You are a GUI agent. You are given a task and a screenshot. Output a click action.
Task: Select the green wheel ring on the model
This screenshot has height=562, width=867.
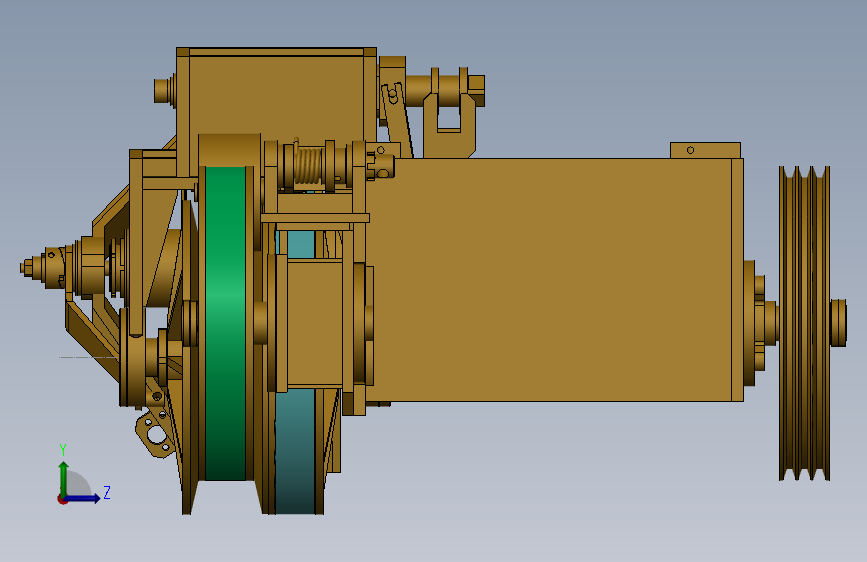[225, 323]
